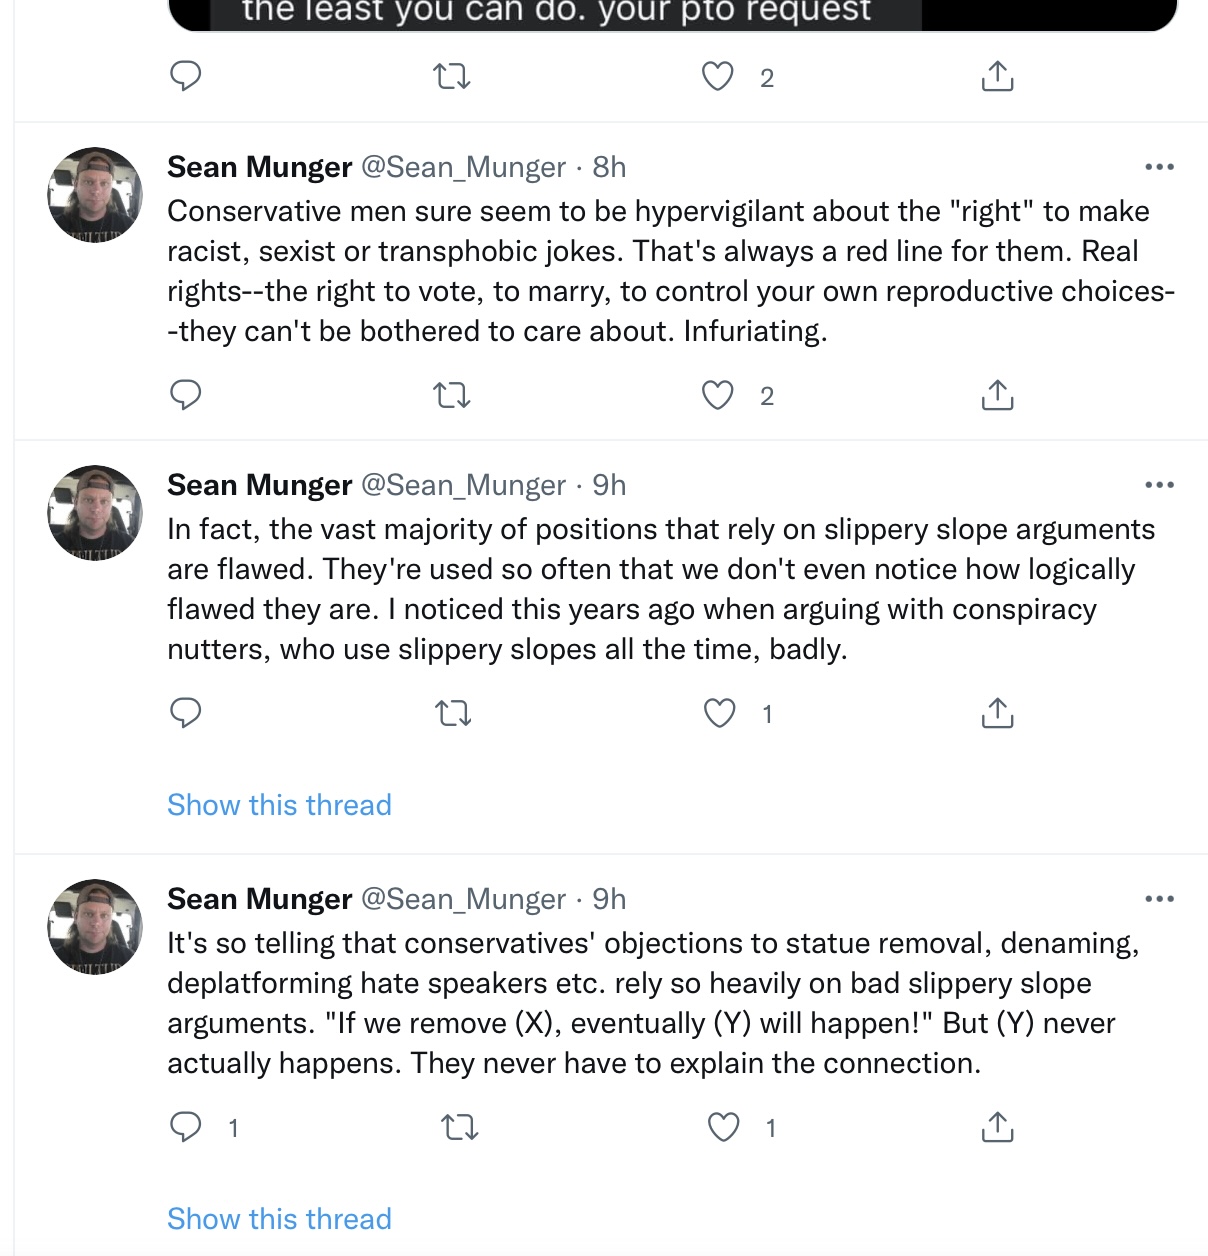Like the 'In fact, the vast majority' tweet
This screenshot has height=1256, width=1208.
click(x=719, y=713)
